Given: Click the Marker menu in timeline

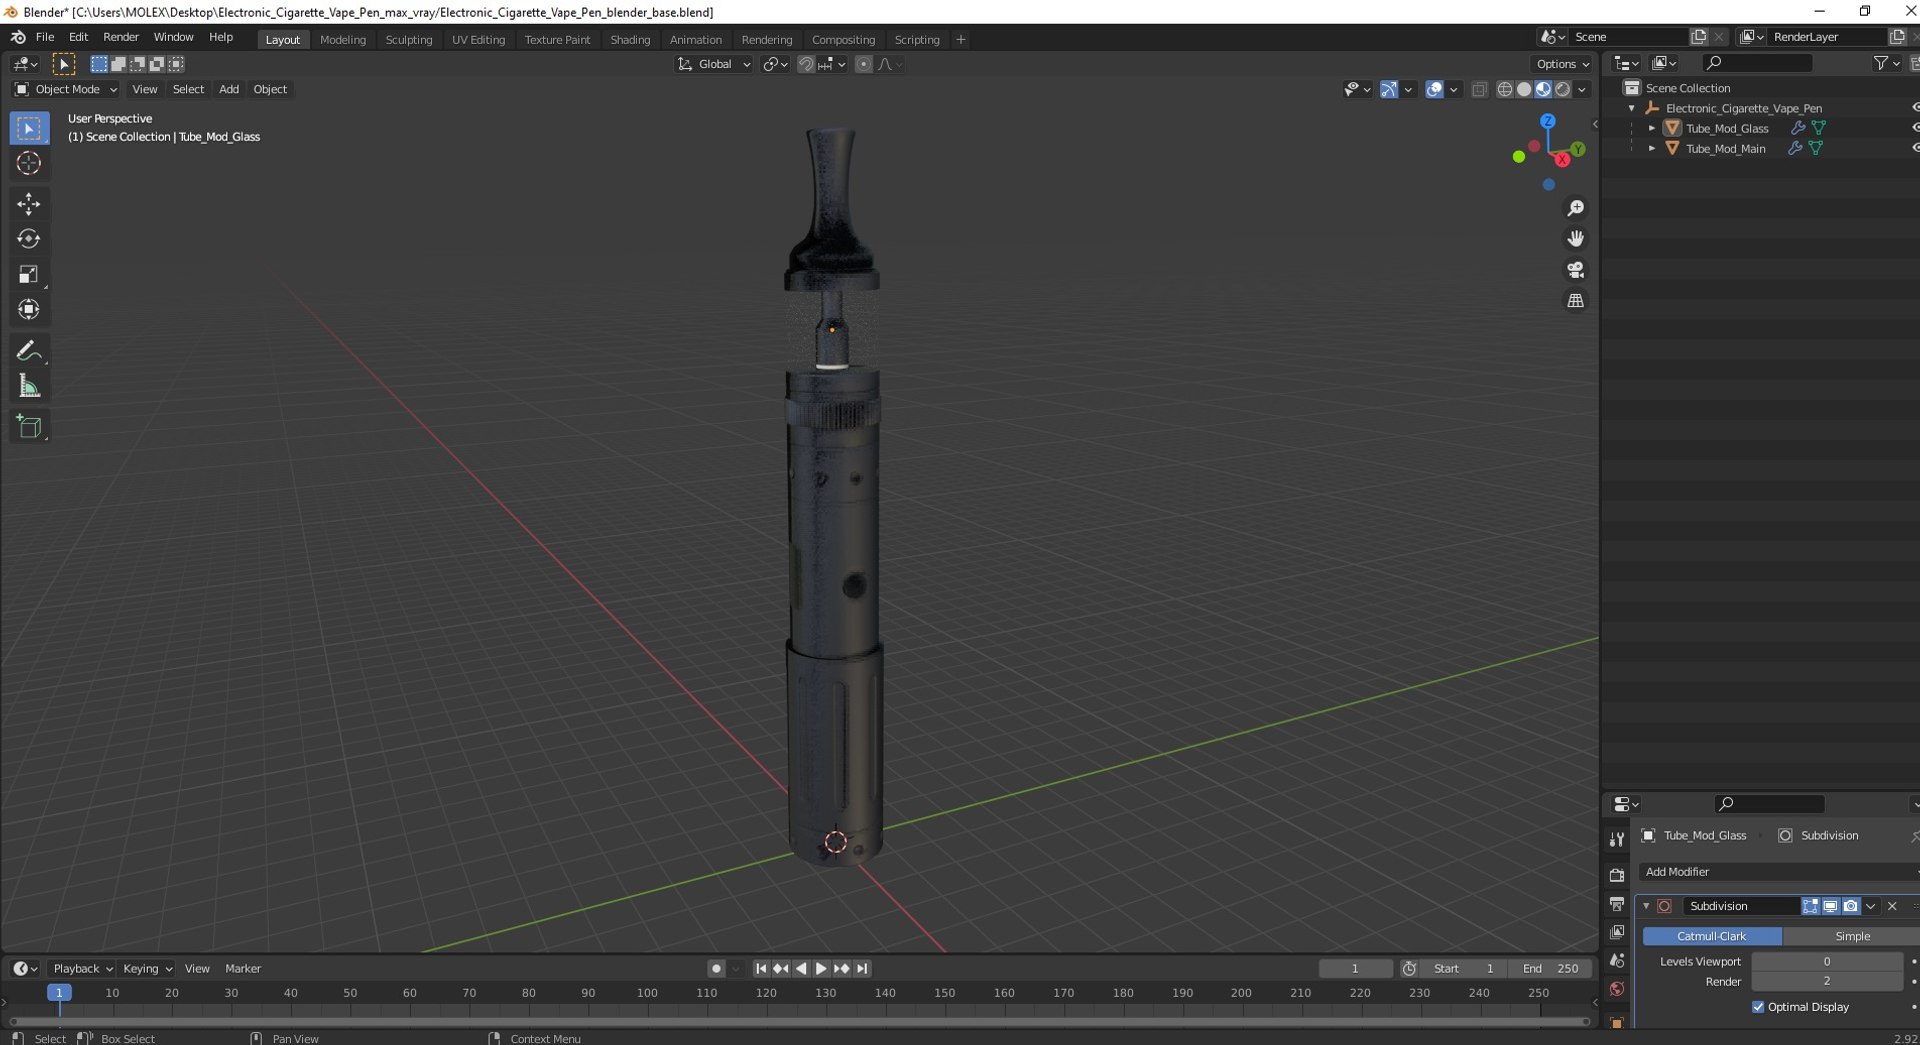Looking at the screenshot, I should (x=243, y=968).
